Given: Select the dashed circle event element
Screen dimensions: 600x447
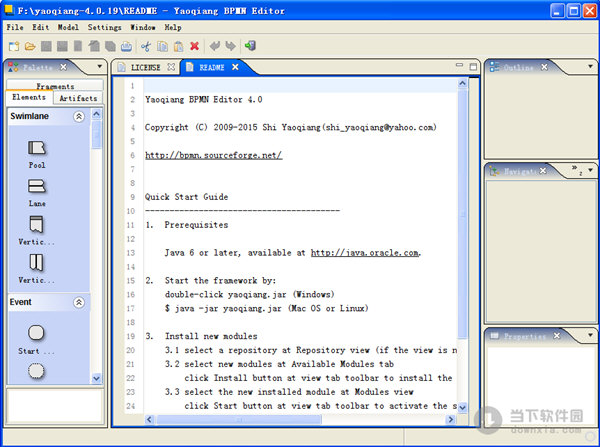Looking at the screenshot, I should tap(36, 371).
